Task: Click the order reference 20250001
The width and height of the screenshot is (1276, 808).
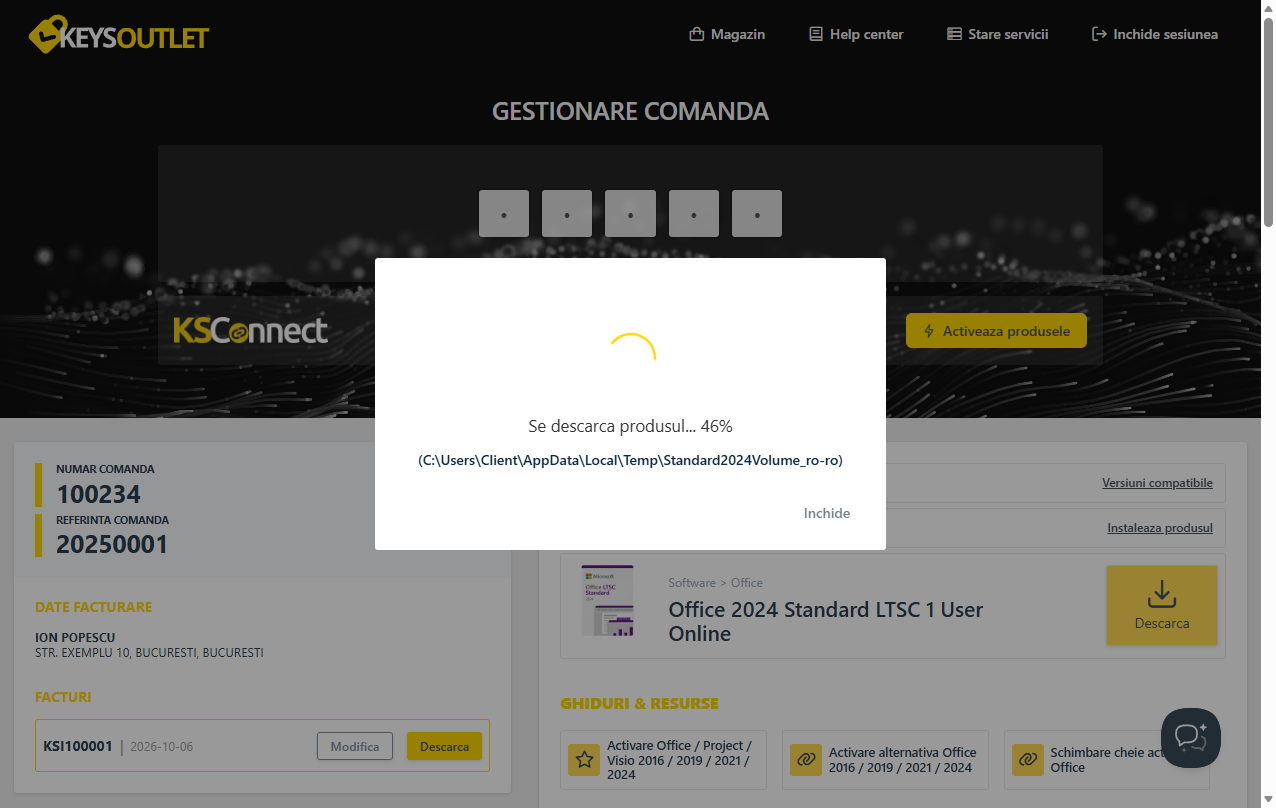Action: pyautogui.click(x=112, y=545)
